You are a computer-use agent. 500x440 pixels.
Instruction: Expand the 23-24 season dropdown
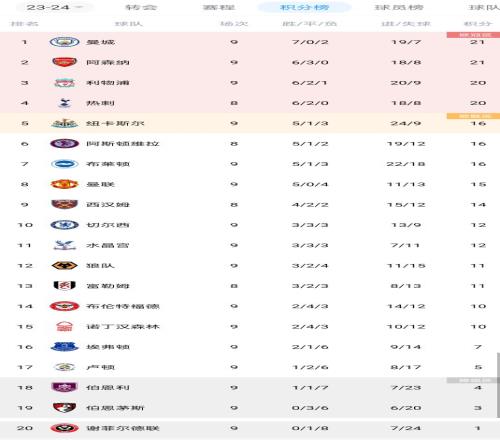click(x=55, y=7)
